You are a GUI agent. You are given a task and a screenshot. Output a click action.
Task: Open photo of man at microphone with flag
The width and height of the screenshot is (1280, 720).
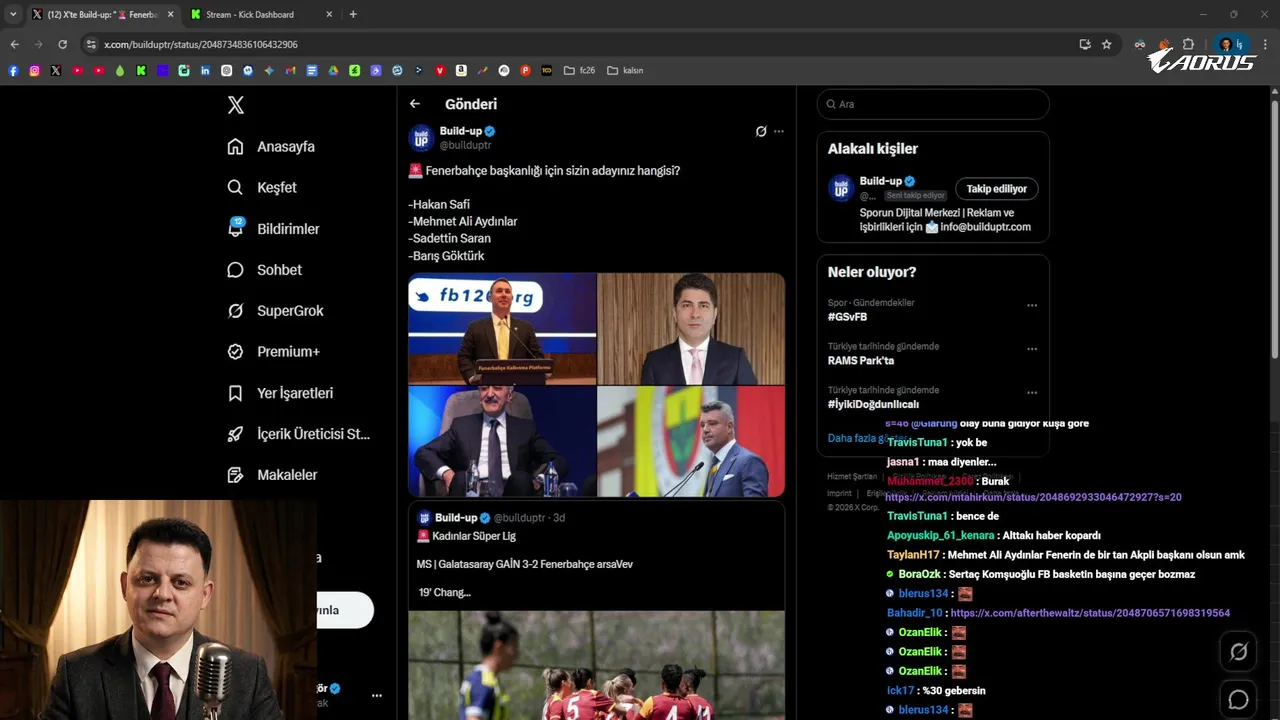[x=691, y=442]
